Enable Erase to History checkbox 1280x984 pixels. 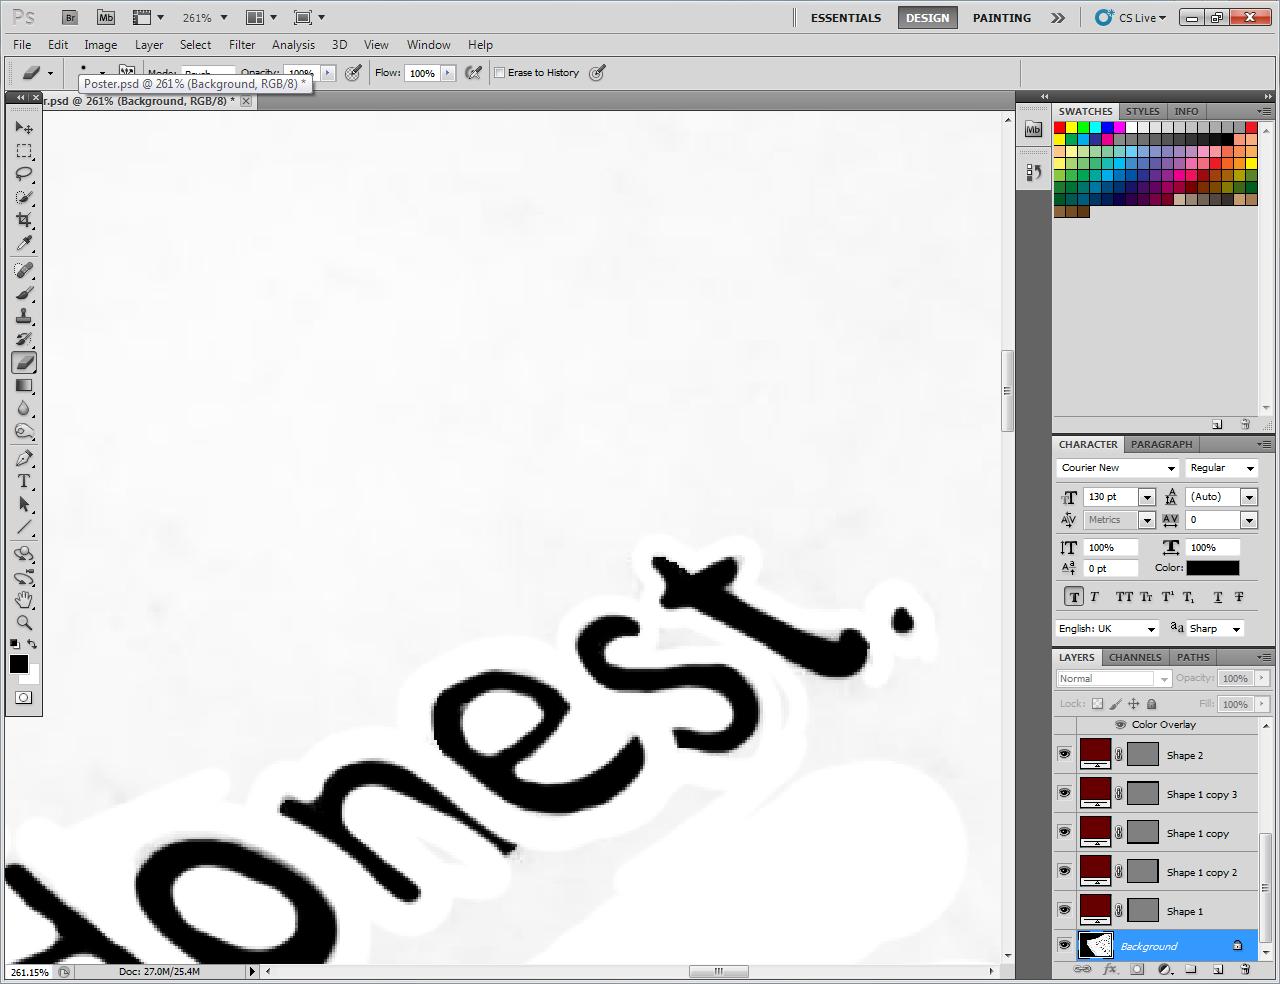coord(500,72)
